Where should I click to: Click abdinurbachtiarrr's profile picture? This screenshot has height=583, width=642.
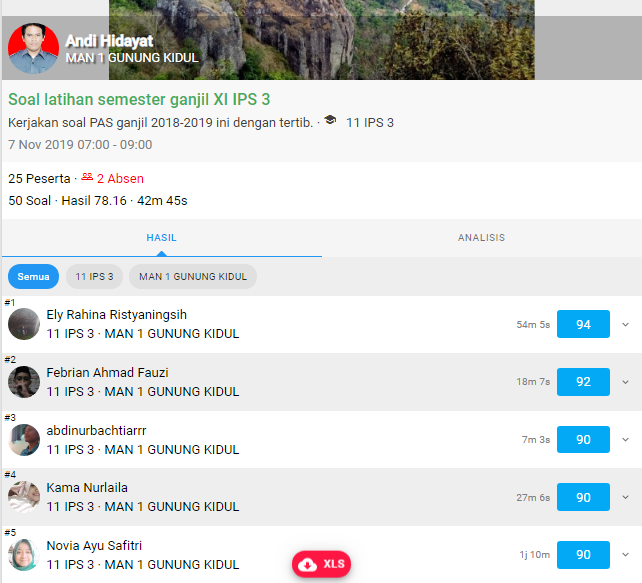coord(24,440)
